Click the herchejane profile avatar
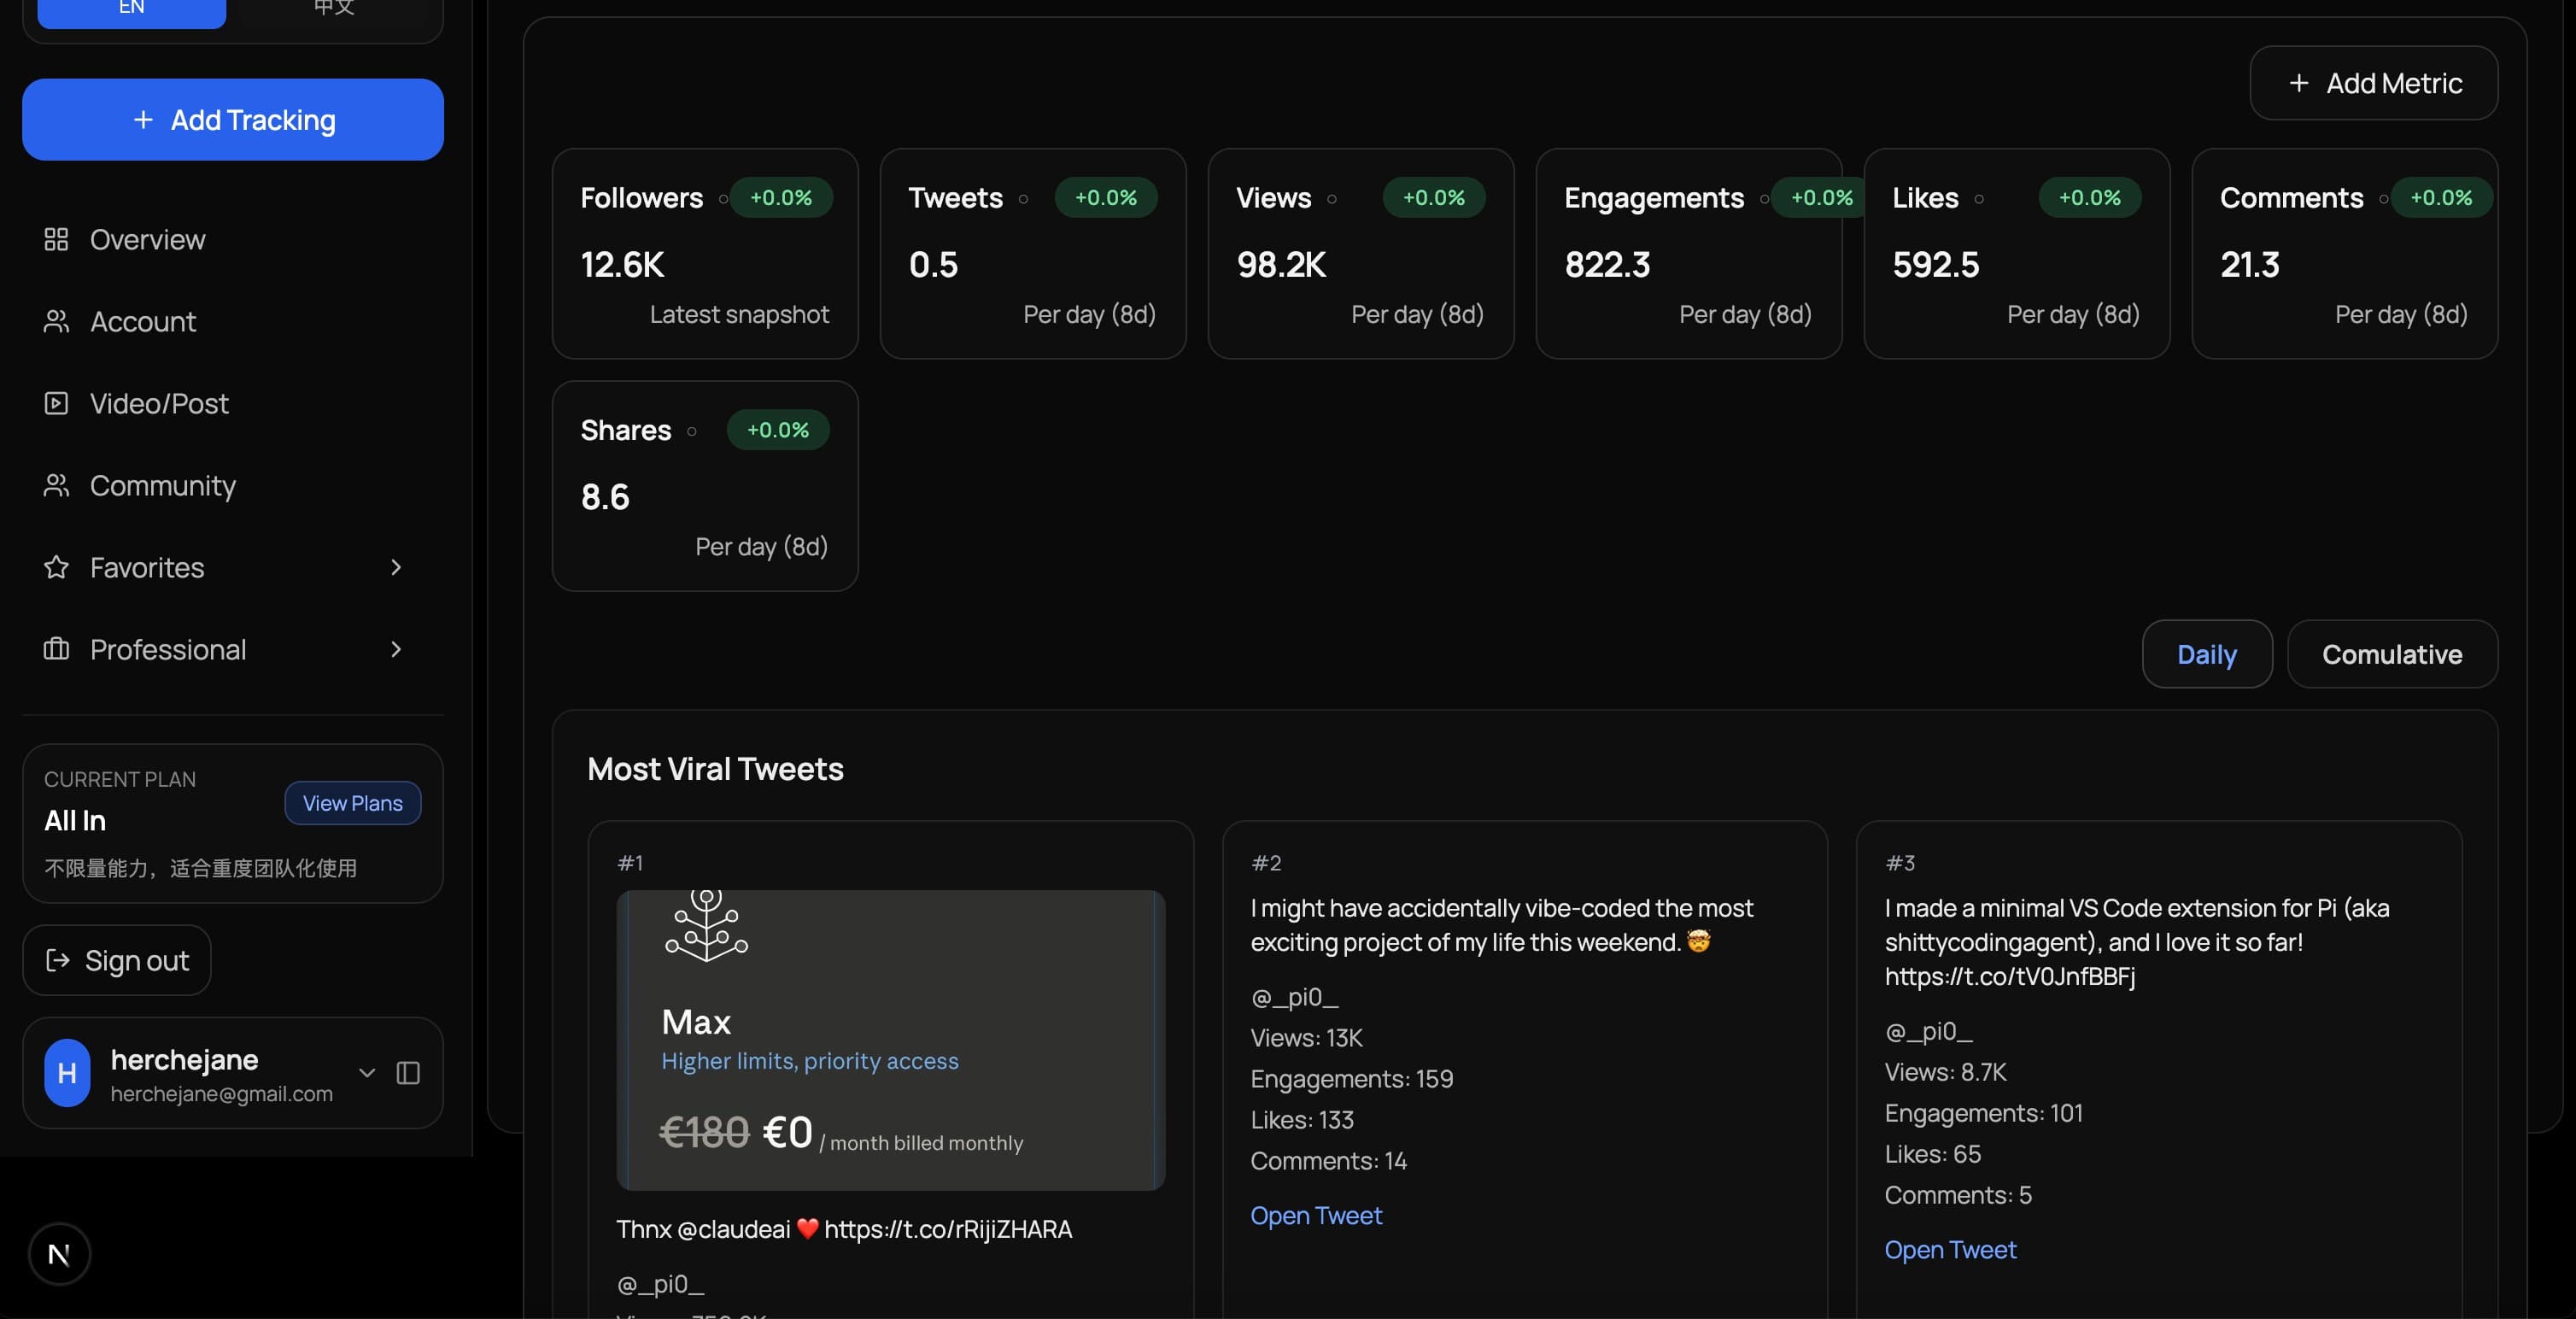2576x1319 pixels. [x=66, y=1072]
